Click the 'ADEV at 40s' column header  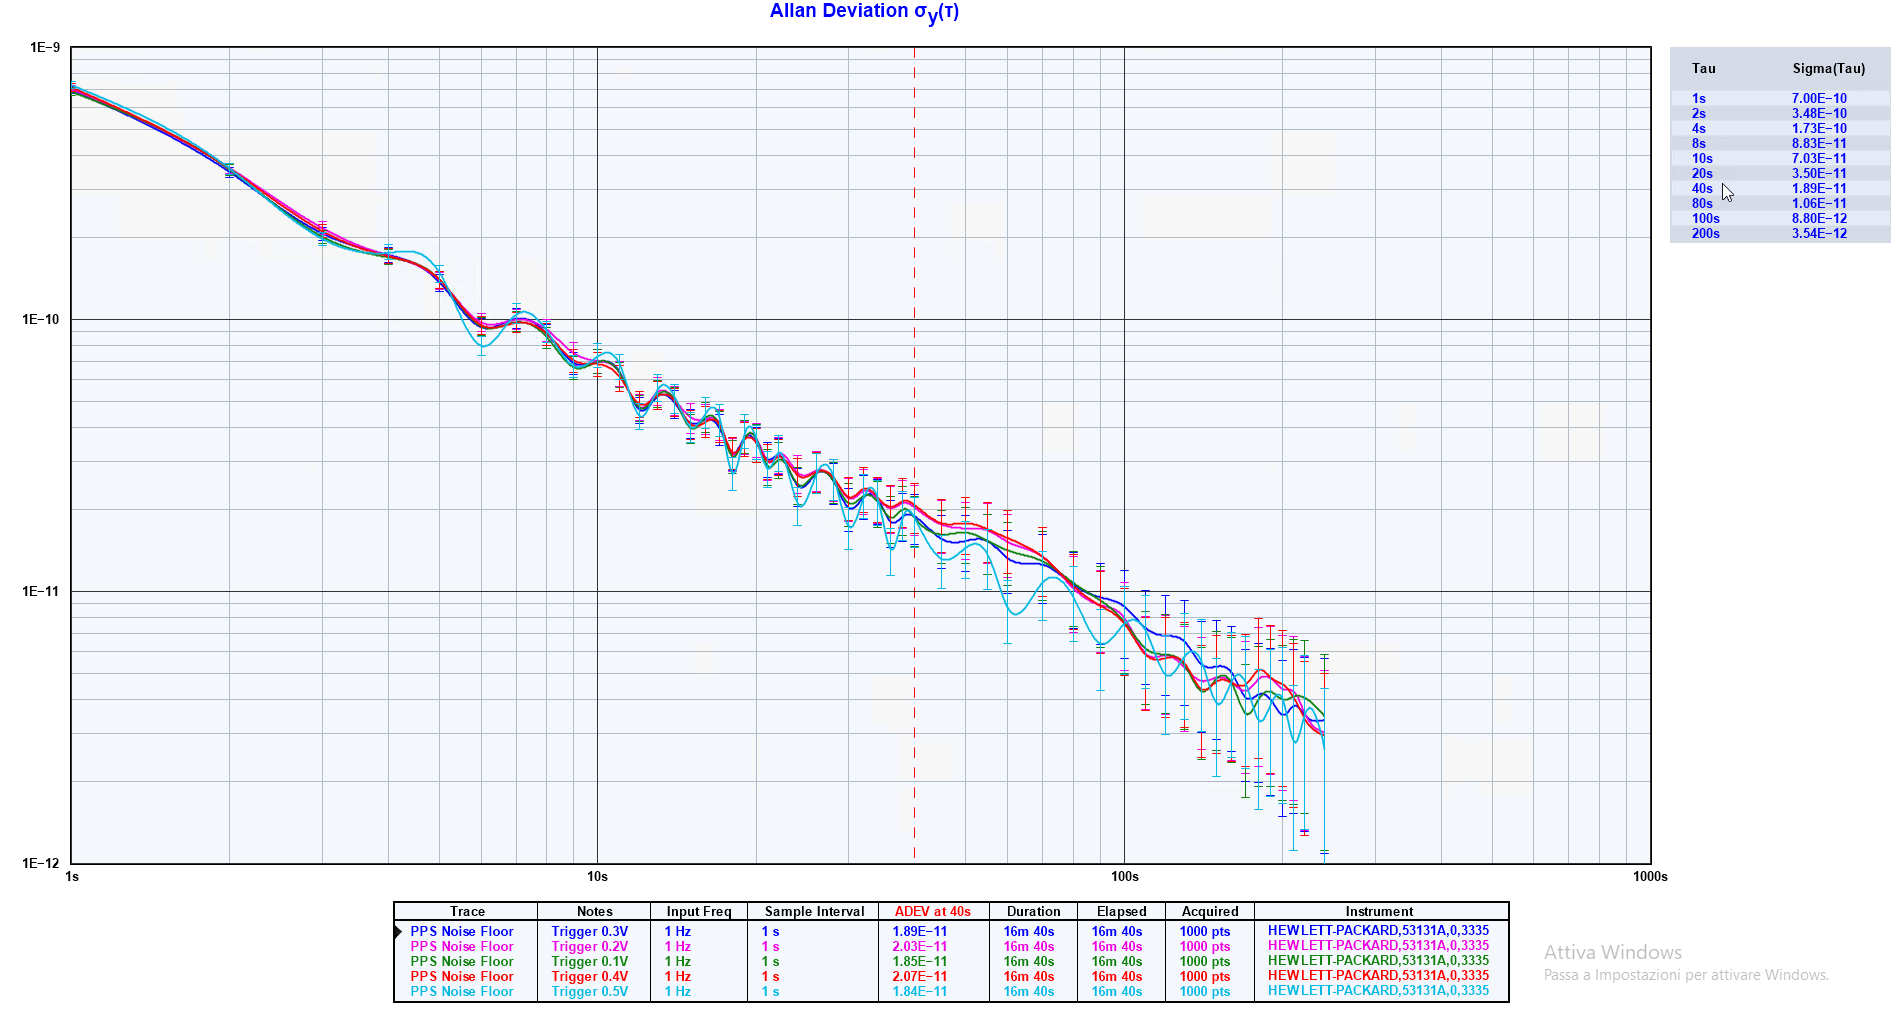[x=933, y=911]
